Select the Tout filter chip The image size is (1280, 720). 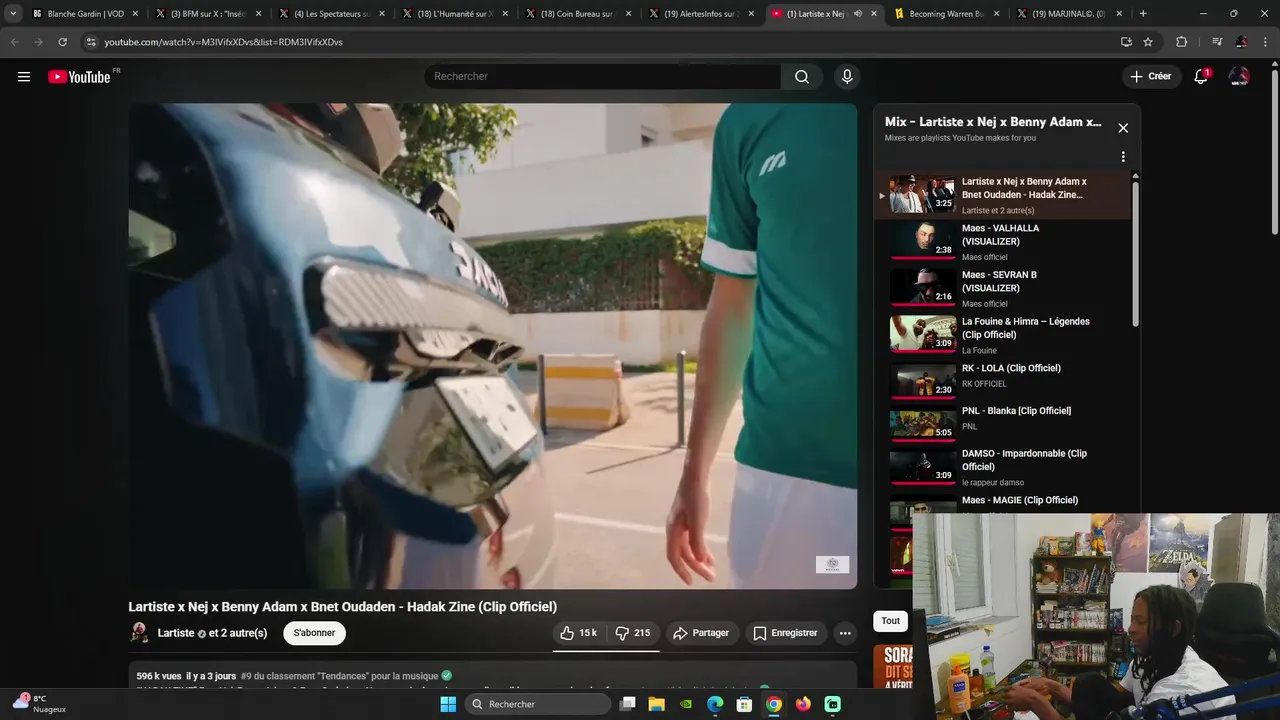click(890, 621)
